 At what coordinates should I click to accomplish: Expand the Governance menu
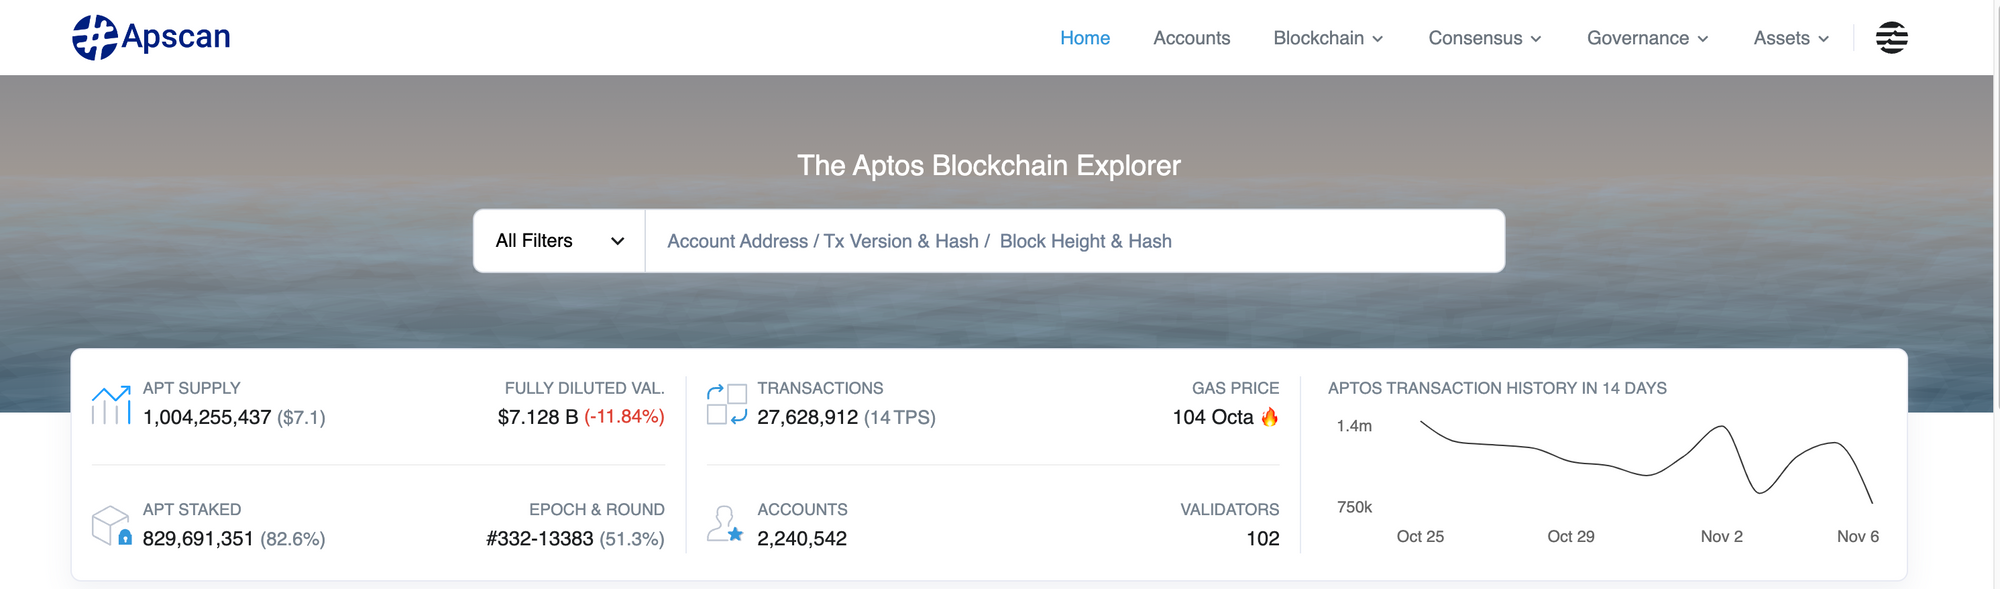pos(1647,38)
